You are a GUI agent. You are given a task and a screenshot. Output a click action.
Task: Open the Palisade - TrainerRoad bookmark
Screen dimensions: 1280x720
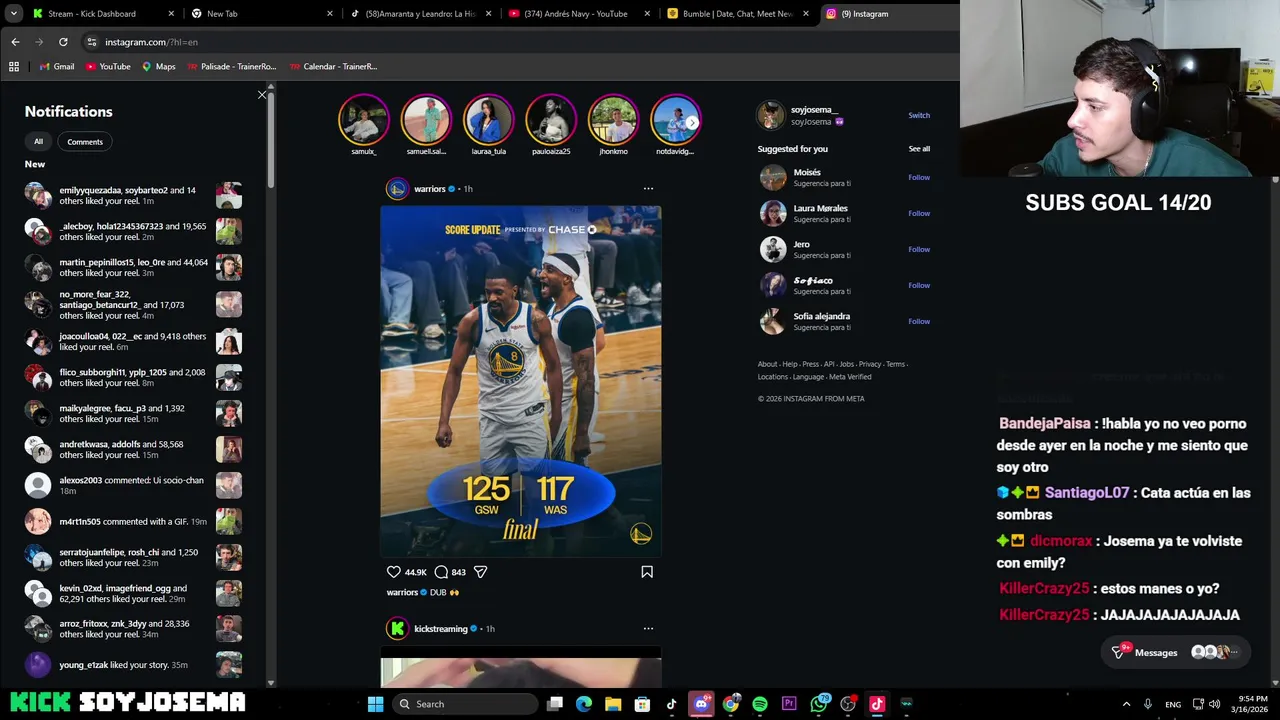pyautogui.click(x=231, y=66)
